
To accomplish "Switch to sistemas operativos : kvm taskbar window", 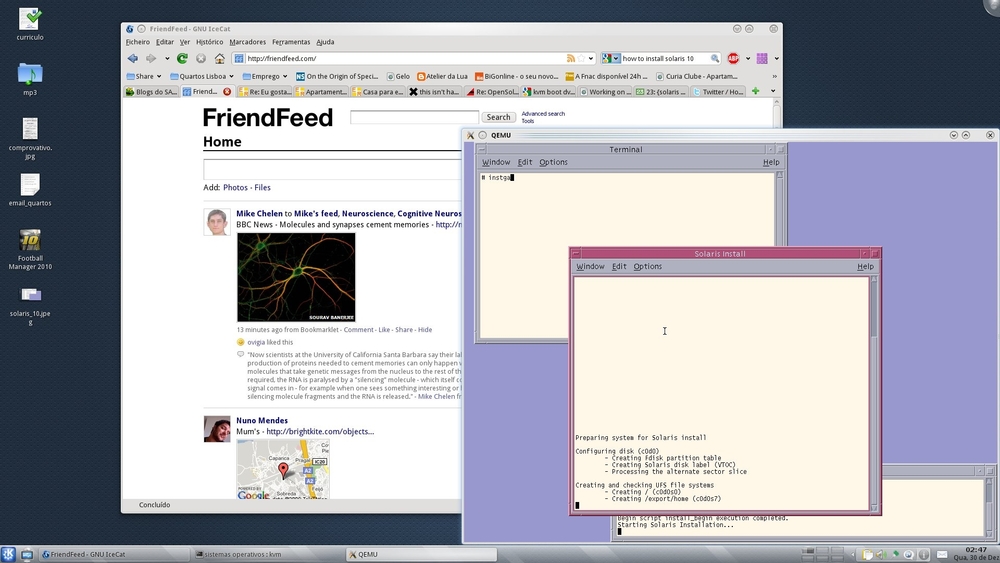I will tap(268, 554).
